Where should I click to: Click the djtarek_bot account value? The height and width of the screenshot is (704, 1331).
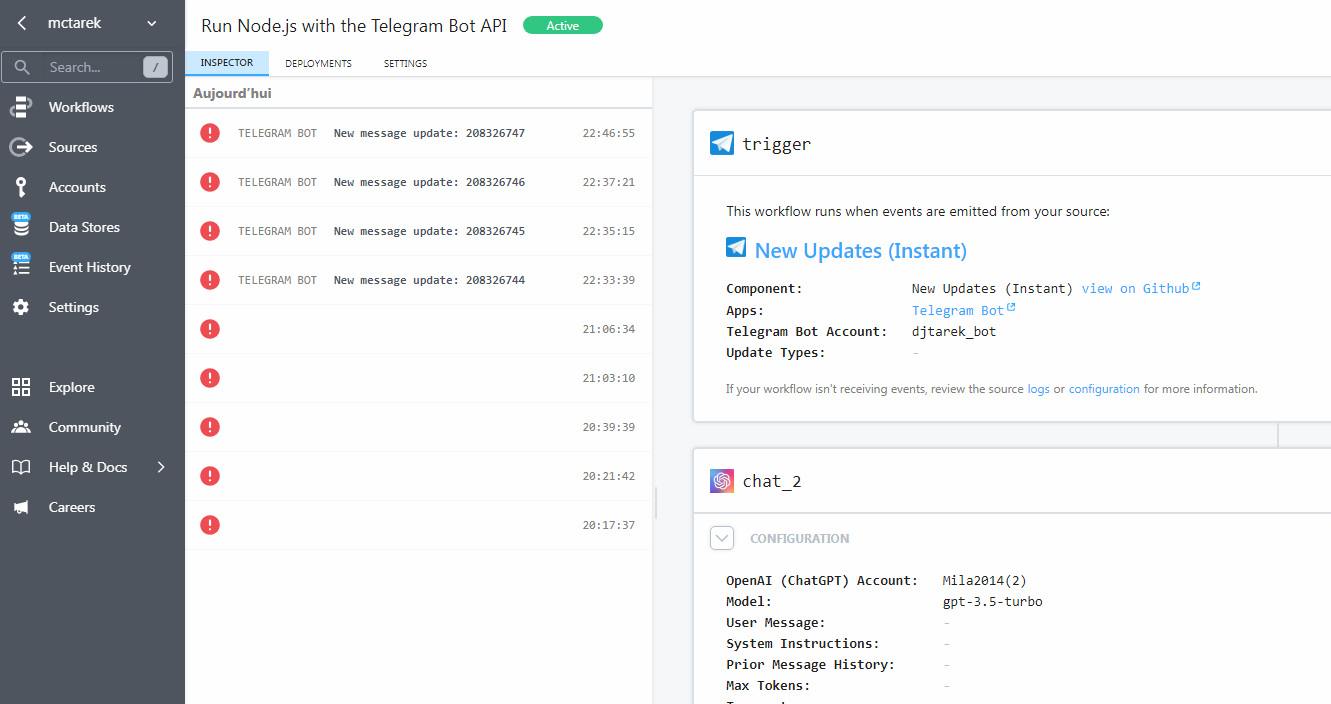[954, 331]
